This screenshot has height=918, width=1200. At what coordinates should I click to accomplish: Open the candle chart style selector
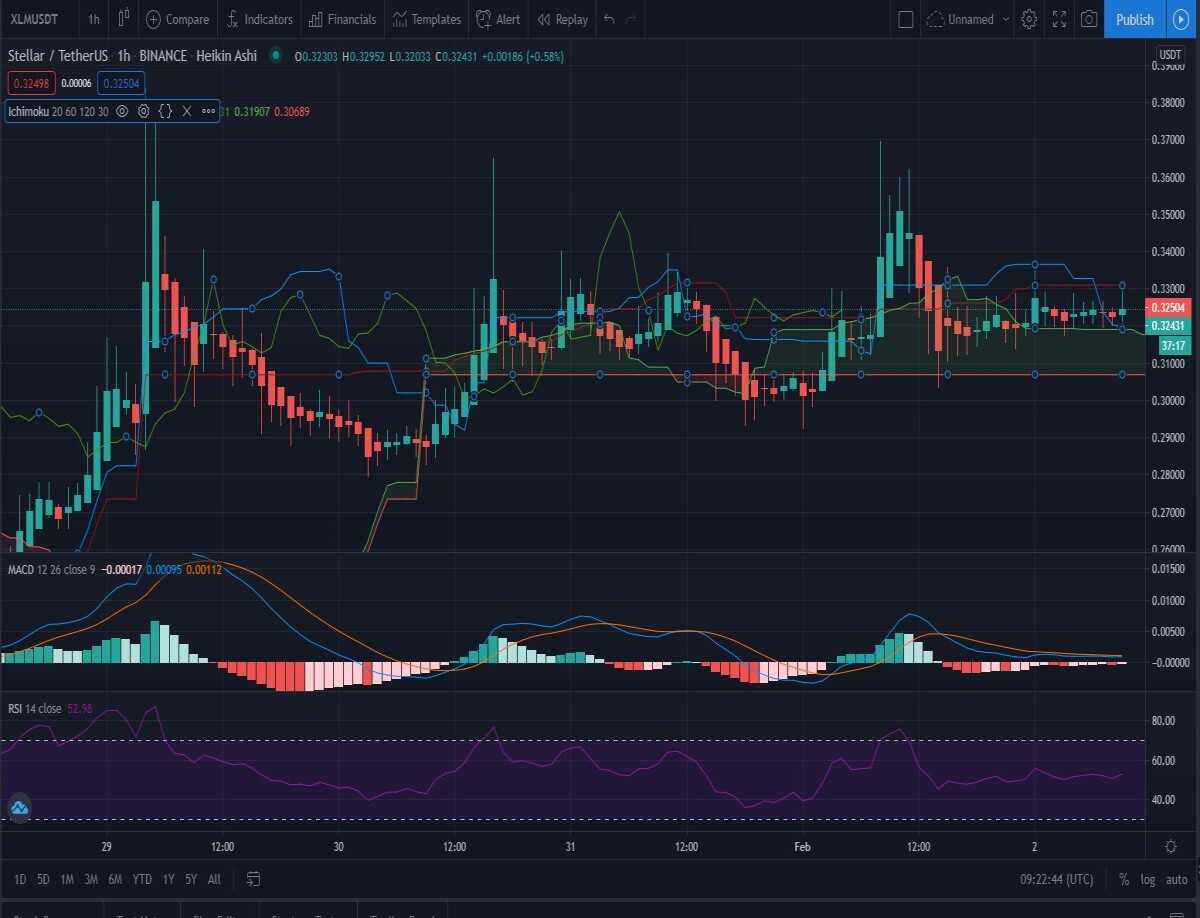point(124,19)
